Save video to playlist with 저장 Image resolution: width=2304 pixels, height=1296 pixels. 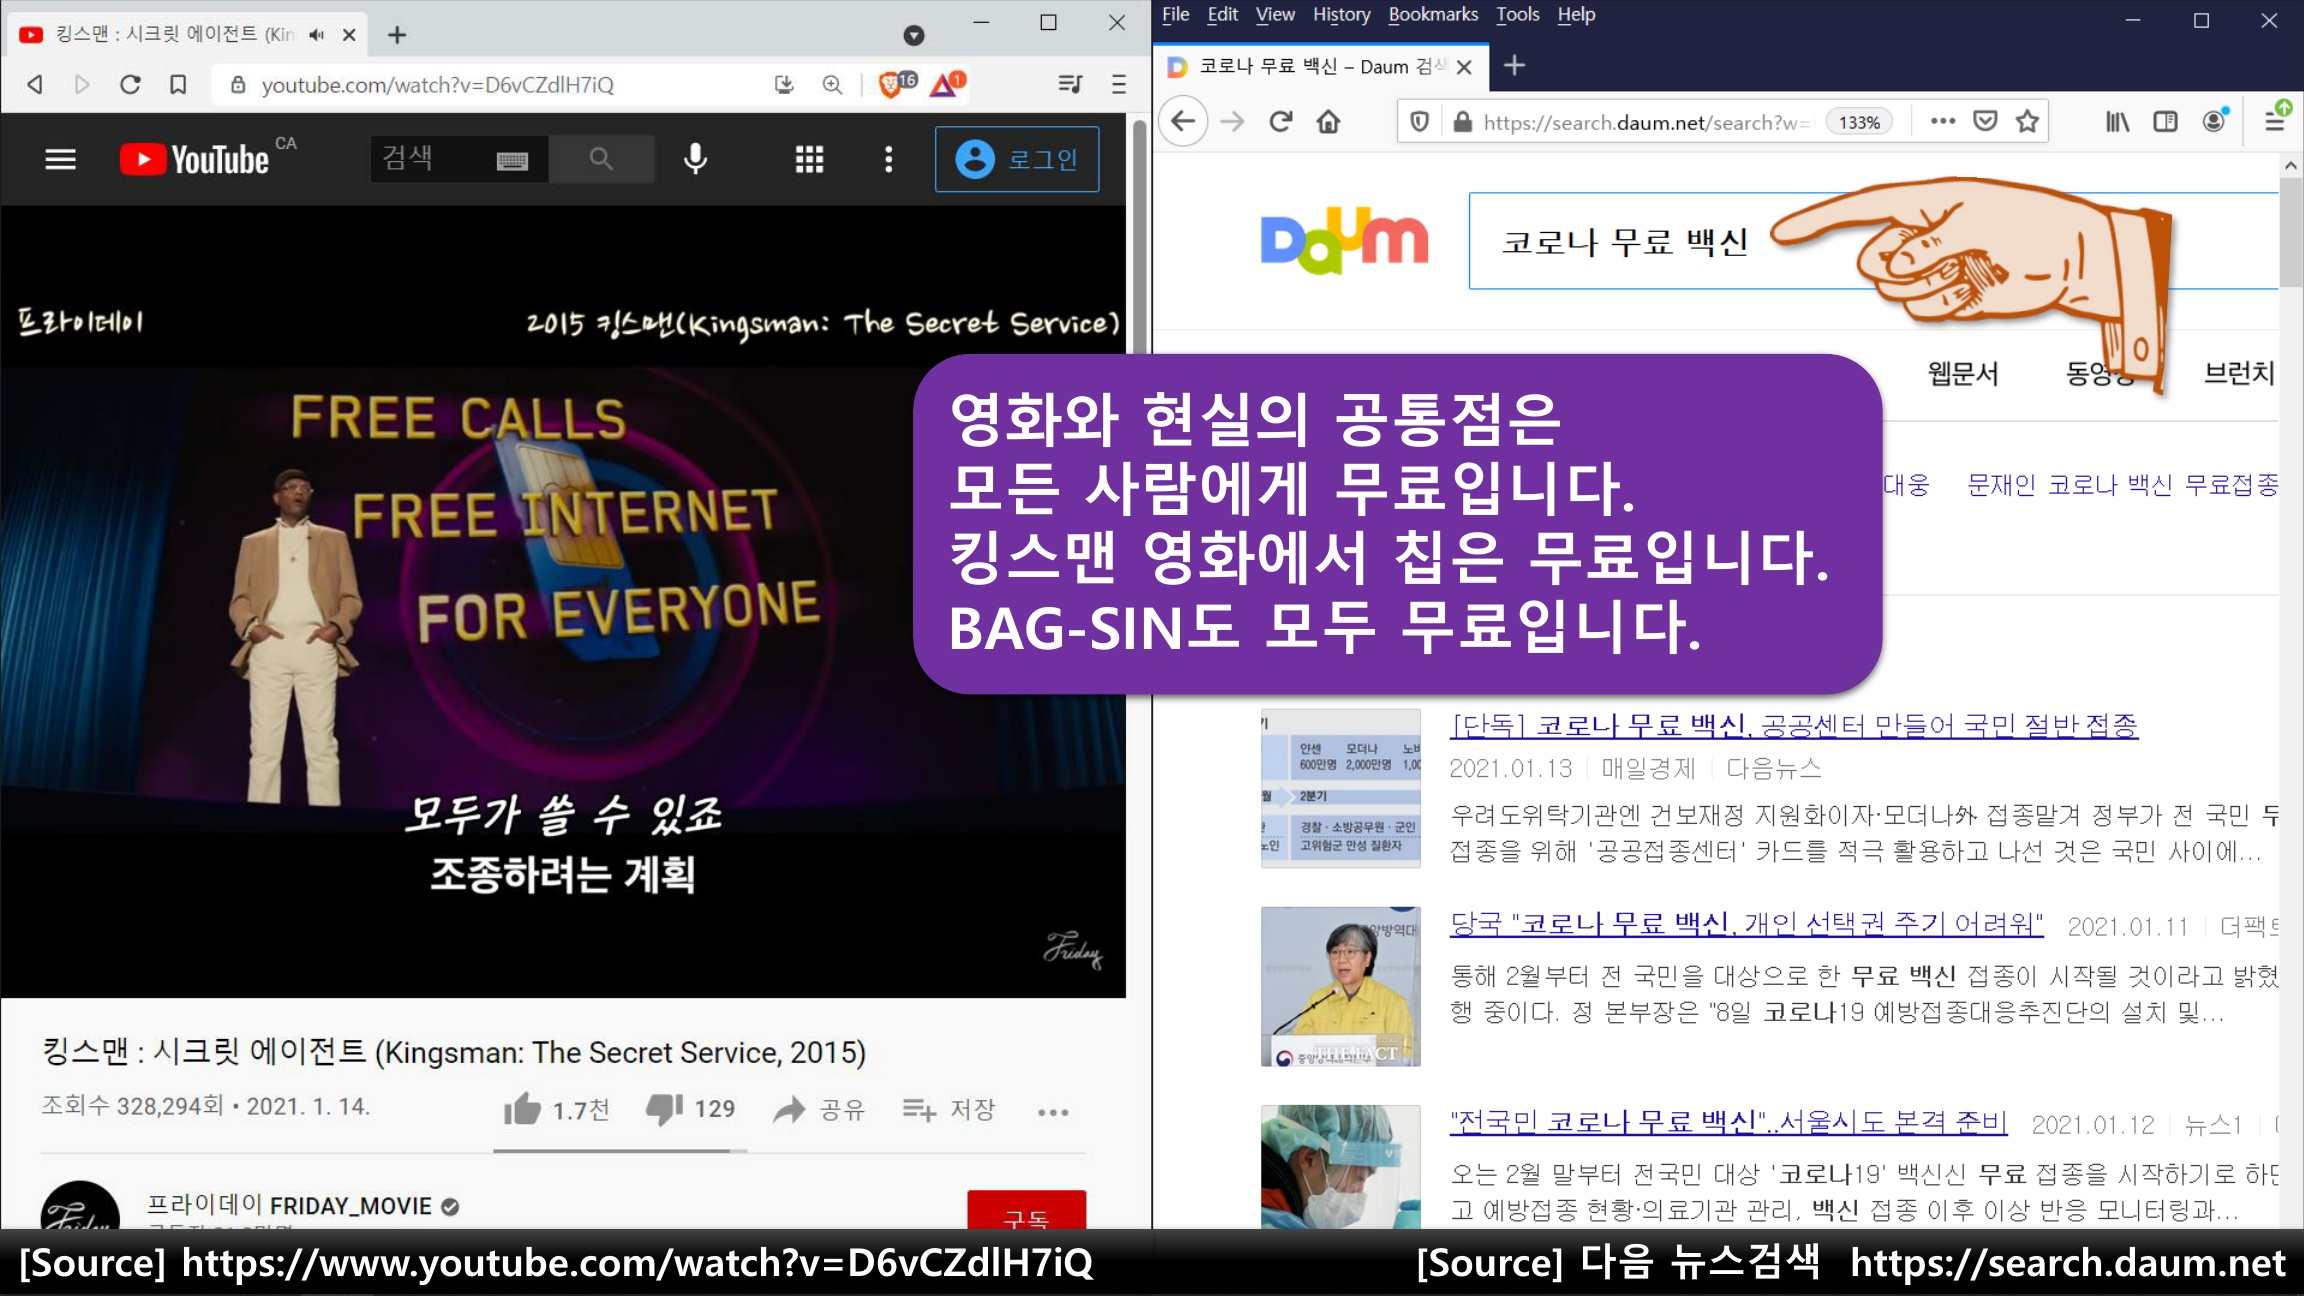coord(948,1109)
